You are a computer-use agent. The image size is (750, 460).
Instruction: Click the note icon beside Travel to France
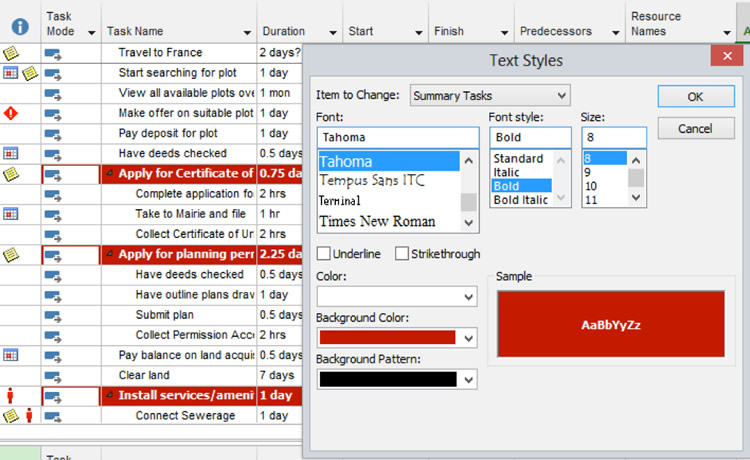point(11,53)
